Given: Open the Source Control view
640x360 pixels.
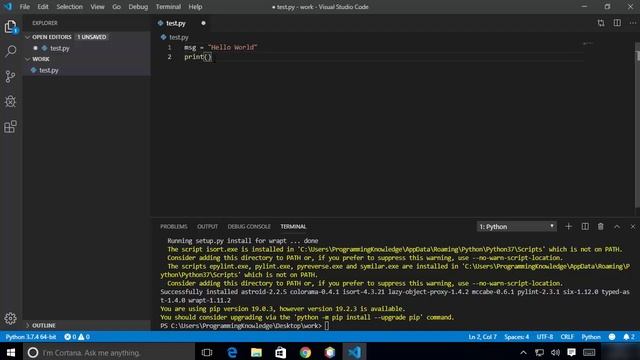Looking at the screenshot, I should pyautogui.click(x=11, y=76).
